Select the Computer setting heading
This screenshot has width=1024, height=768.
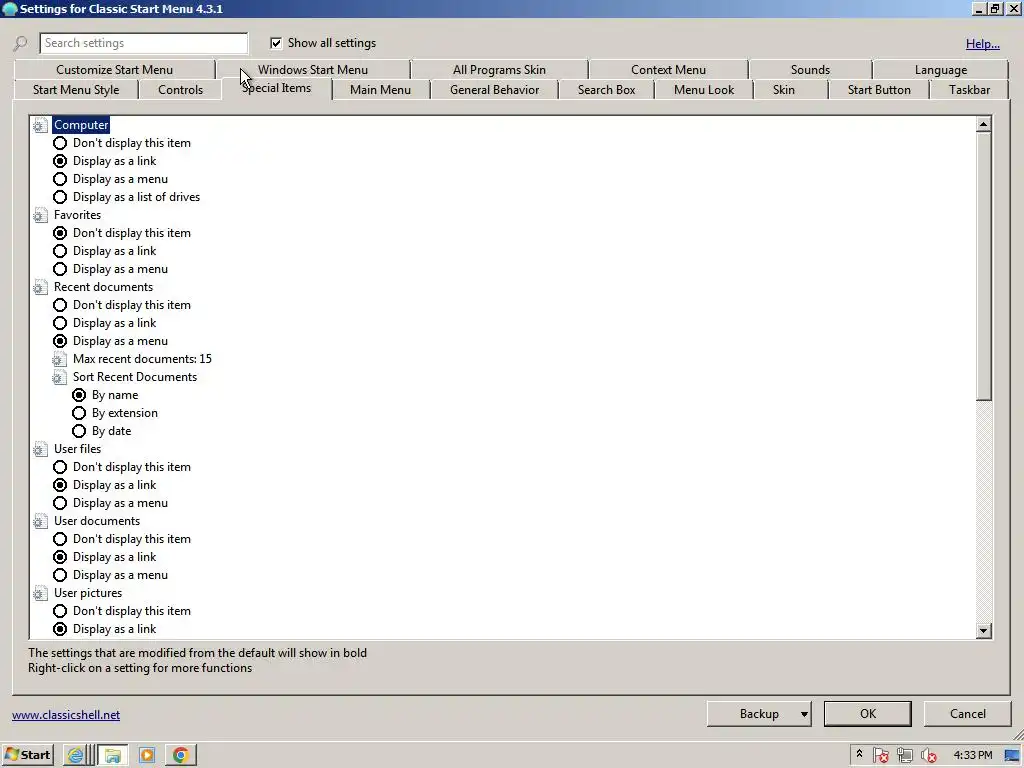pos(81,125)
